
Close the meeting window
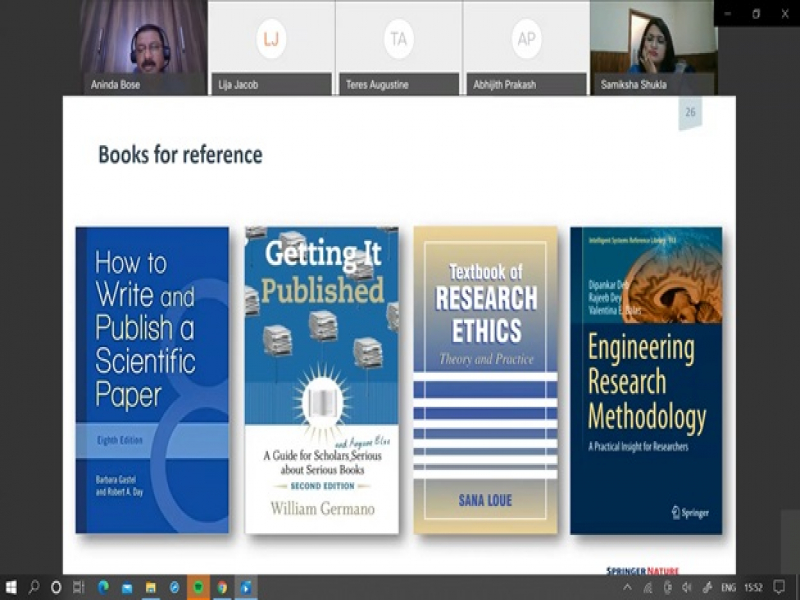[785, 14]
